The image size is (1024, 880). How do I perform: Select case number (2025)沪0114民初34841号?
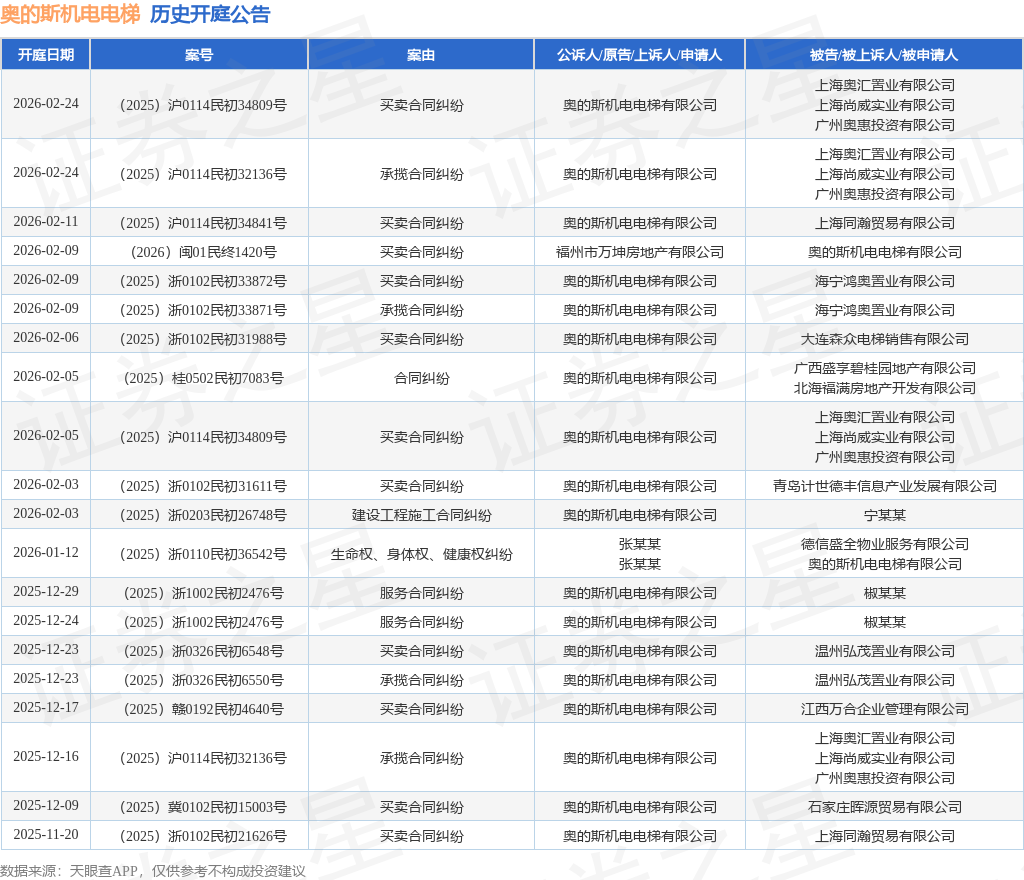tap(203, 223)
